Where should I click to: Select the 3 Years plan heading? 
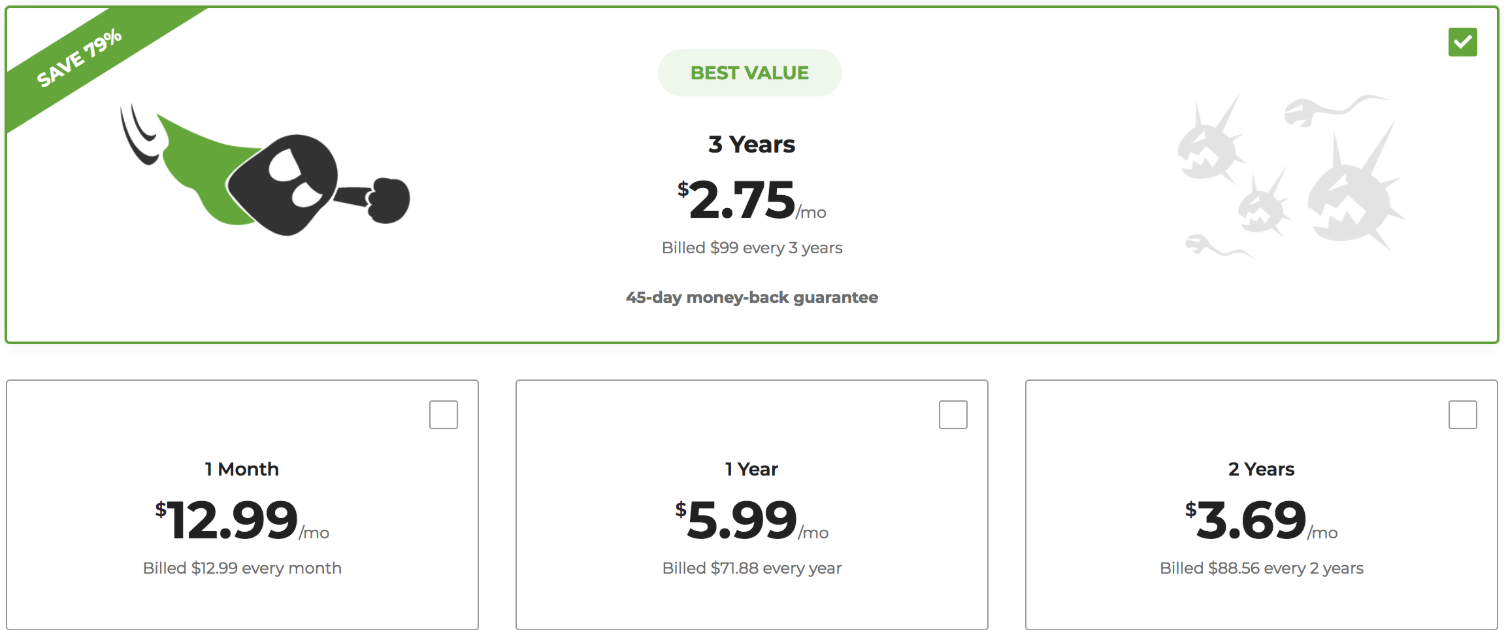[x=752, y=145]
